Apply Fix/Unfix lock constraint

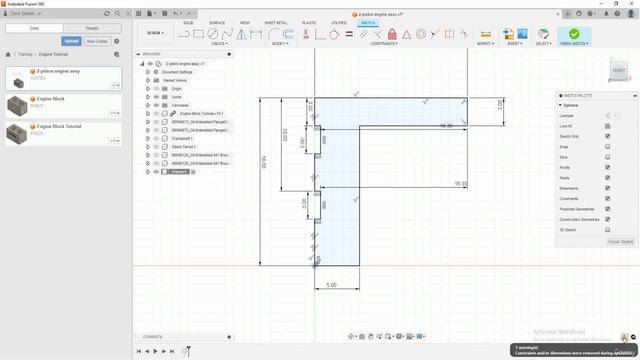(x=392, y=34)
